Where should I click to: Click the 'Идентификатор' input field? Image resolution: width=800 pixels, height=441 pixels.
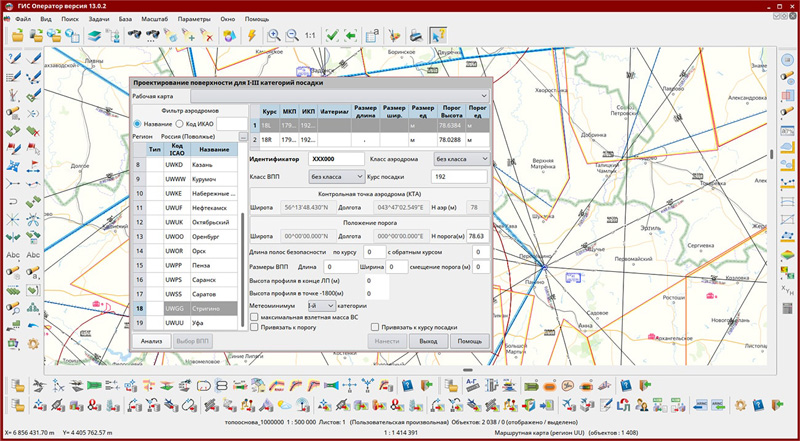point(336,159)
